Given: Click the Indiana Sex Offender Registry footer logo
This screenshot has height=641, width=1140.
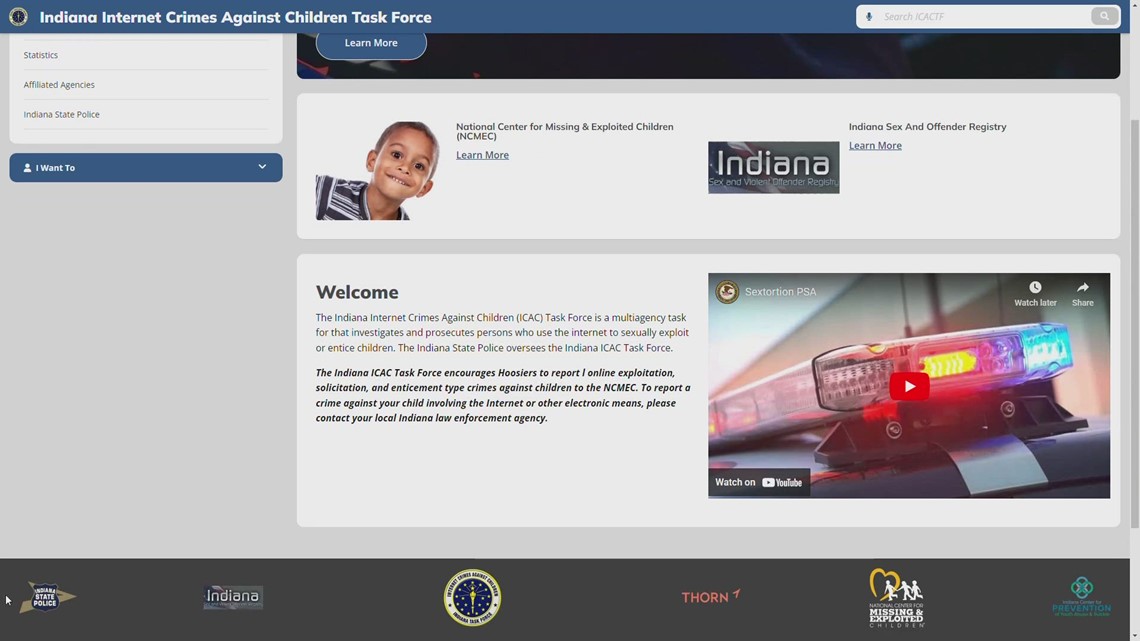Looking at the screenshot, I should pyautogui.click(x=232, y=597).
